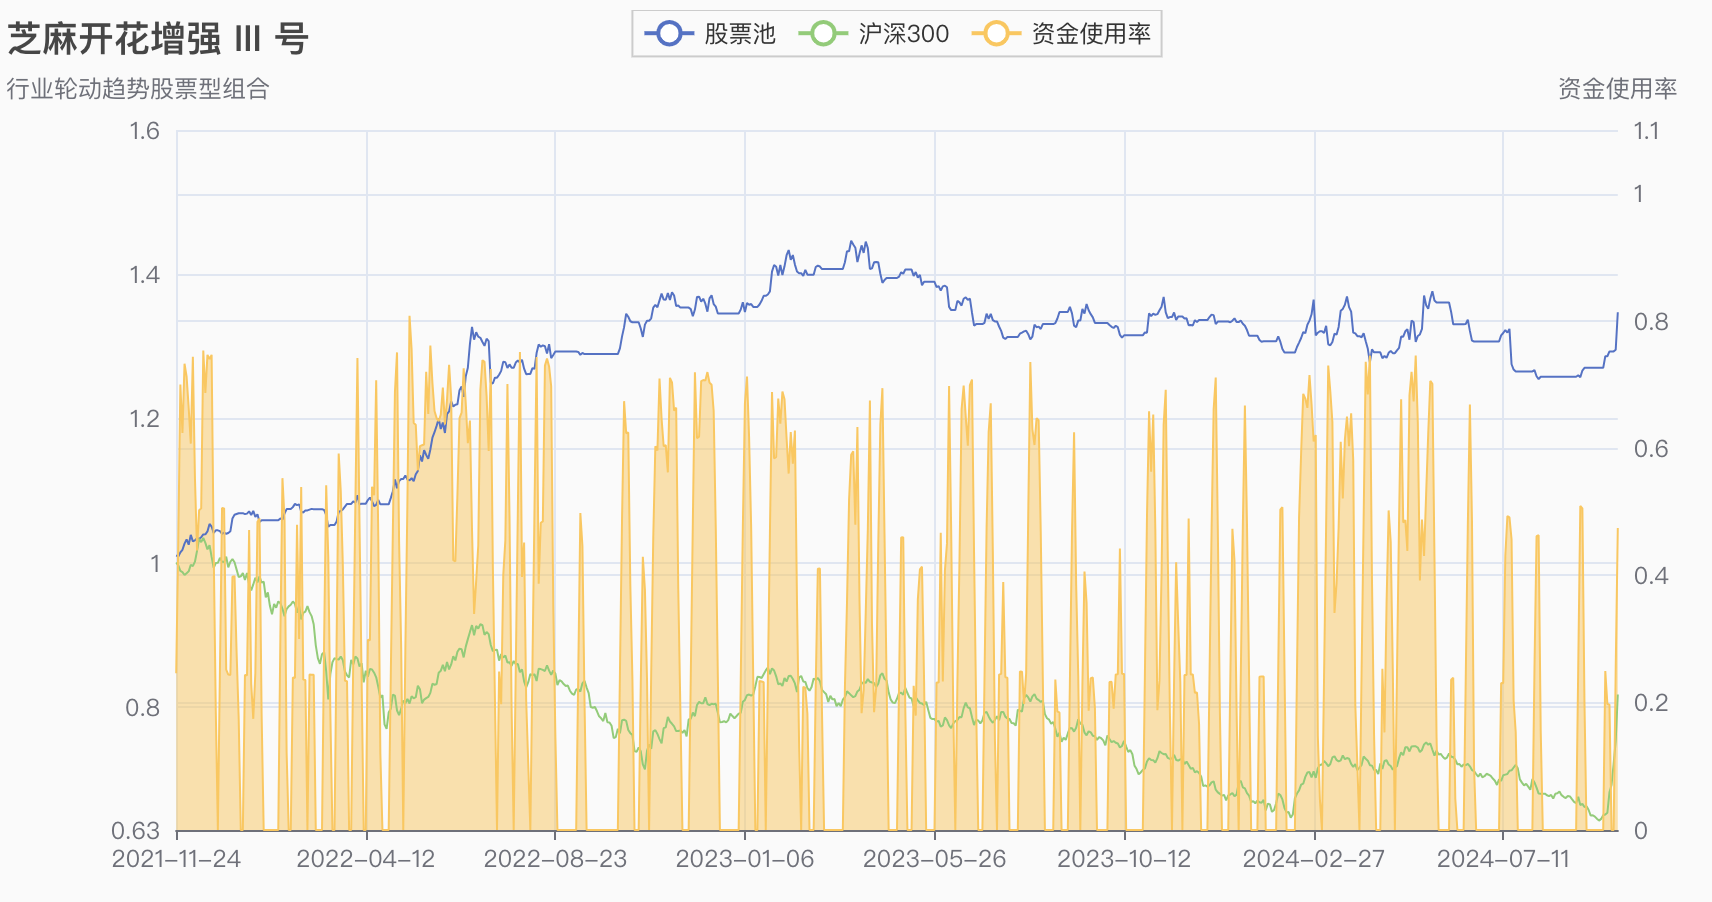This screenshot has height=902, width=1712.
Task: Select the 2023-01-06 x-axis date label
Action: [745, 859]
